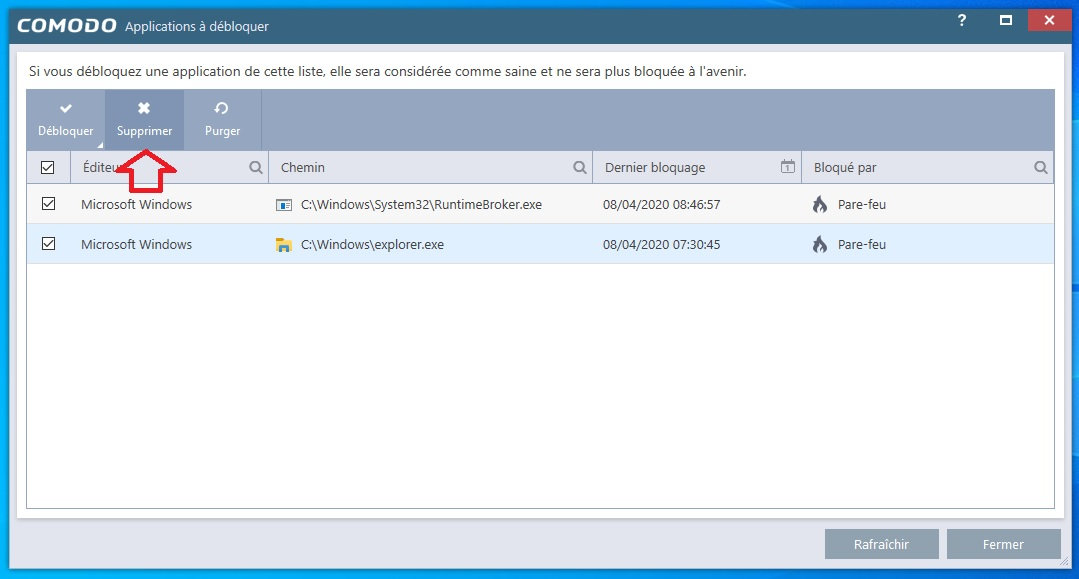Click the date 08/04/2020 07:30:45
1079x579 pixels.
(661, 244)
